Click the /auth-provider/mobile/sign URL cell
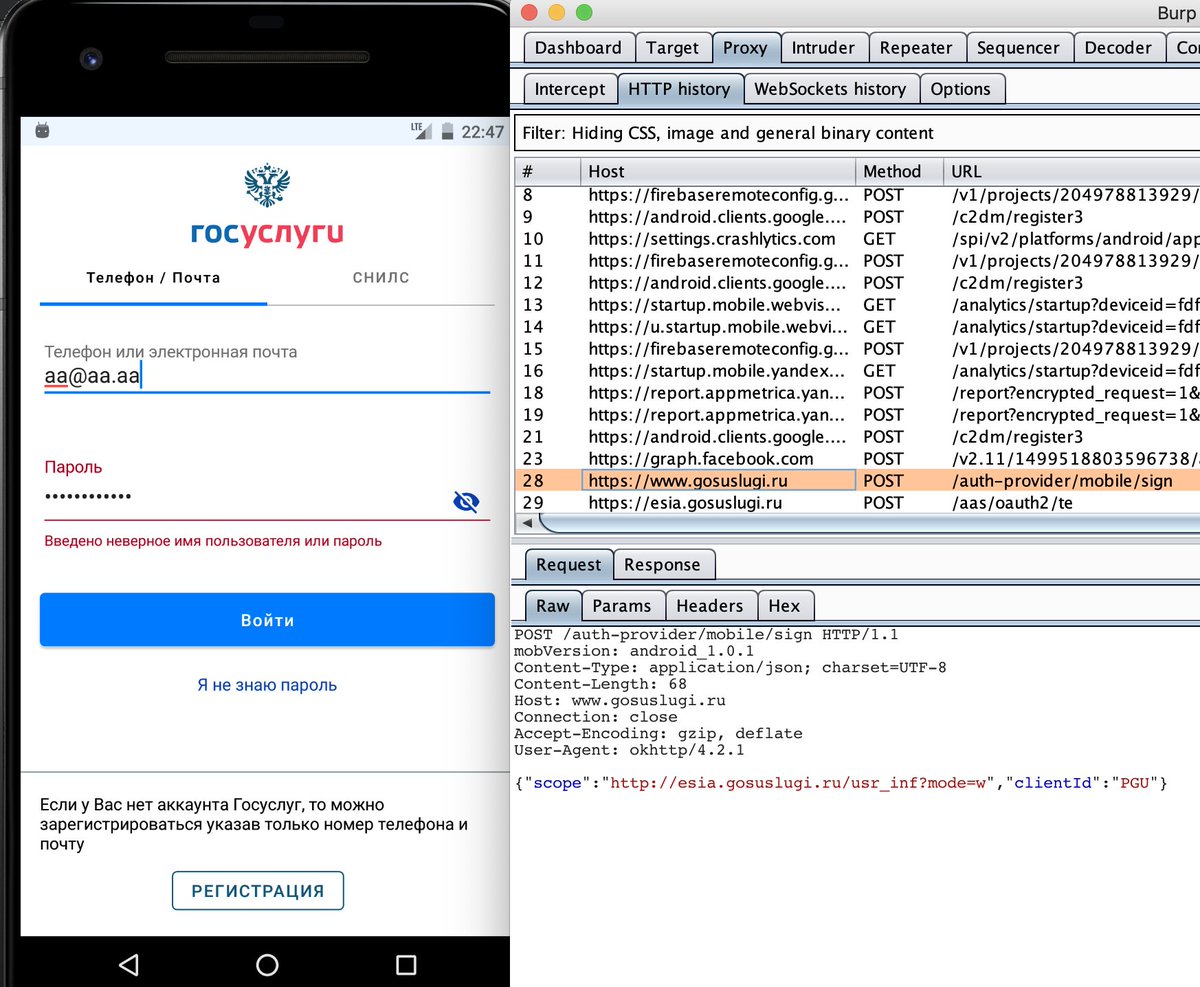The width and height of the screenshot is (1200, 987). click(x=1071, y=481)
